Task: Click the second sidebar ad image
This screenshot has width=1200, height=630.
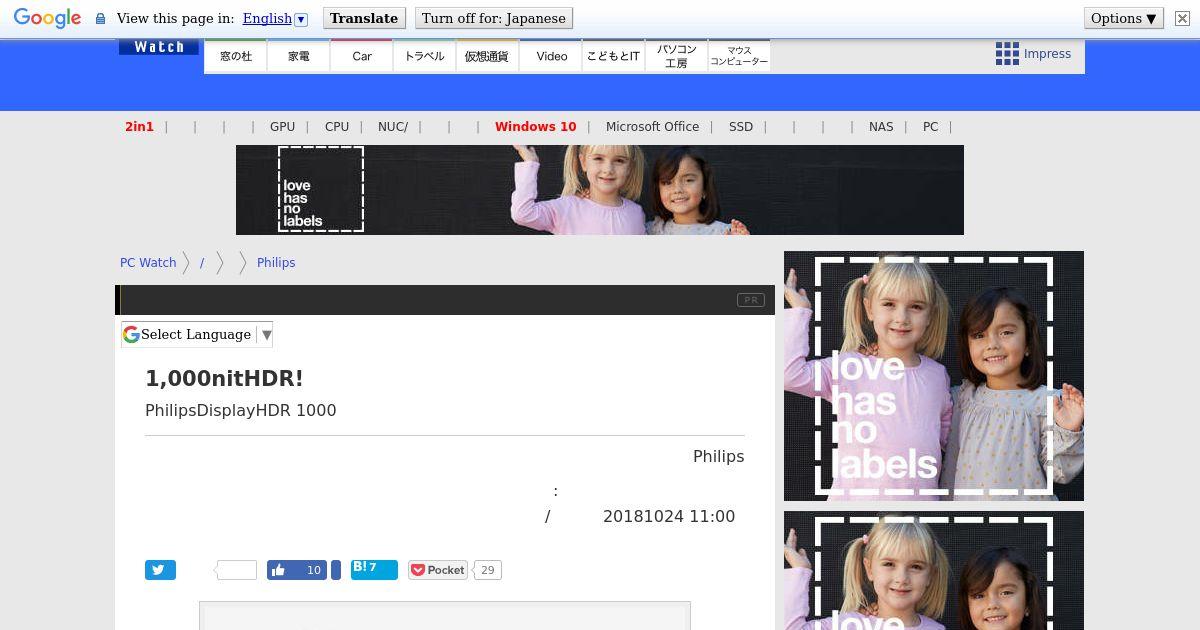Action: click(934, 570)
